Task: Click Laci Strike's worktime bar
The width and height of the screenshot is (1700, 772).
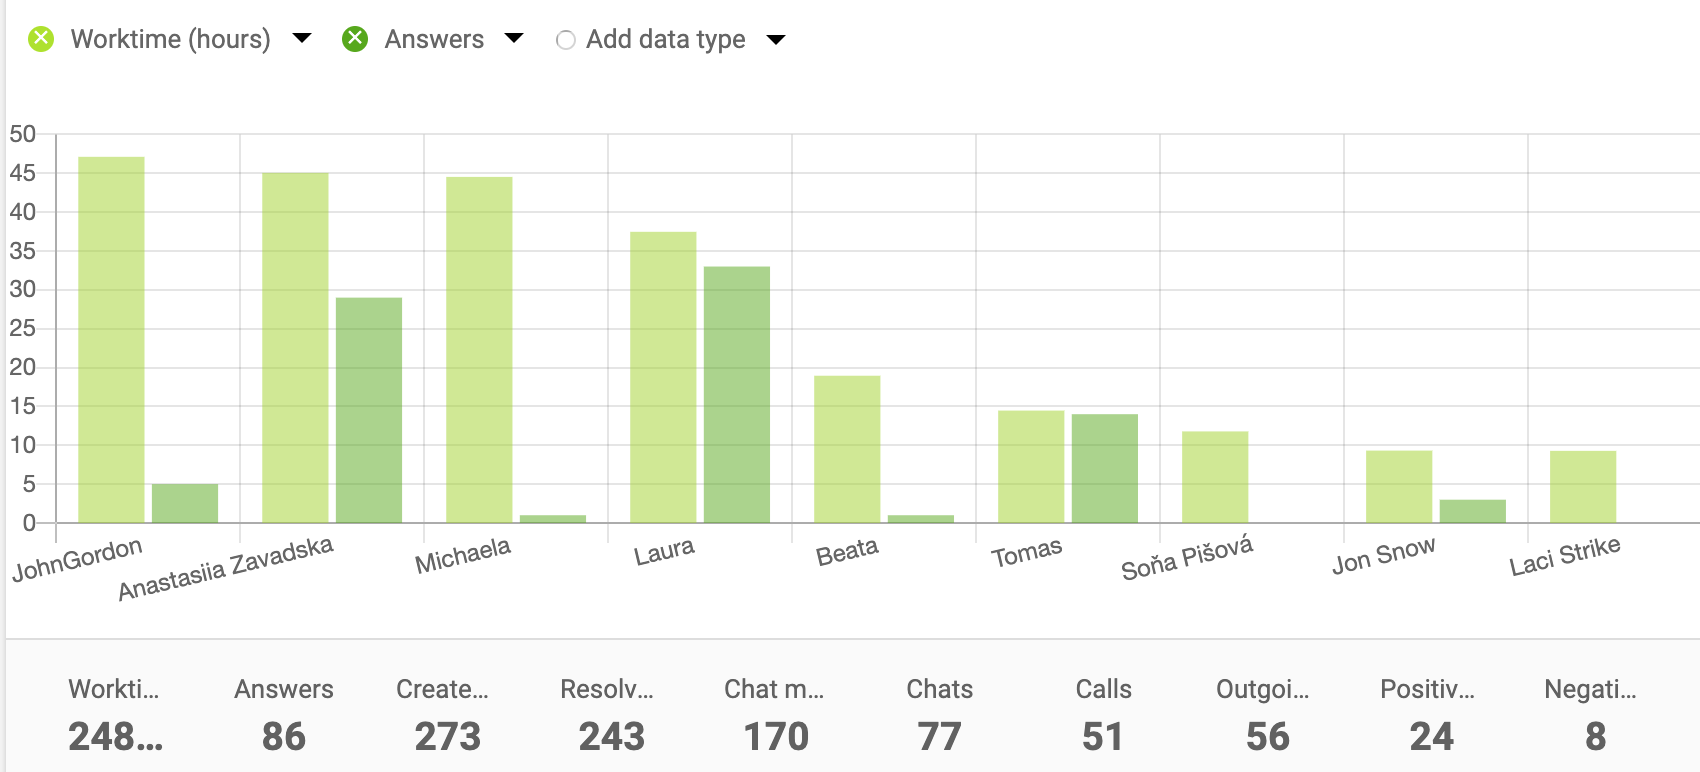Action: click(x=1585, y=485)
